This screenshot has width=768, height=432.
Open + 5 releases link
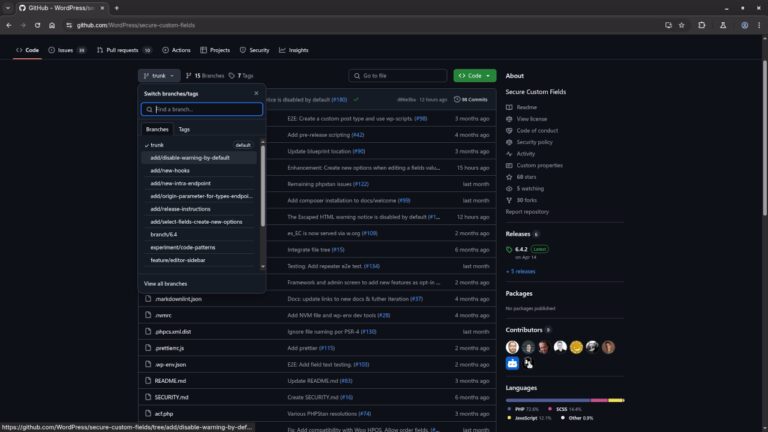pos(520,271)
